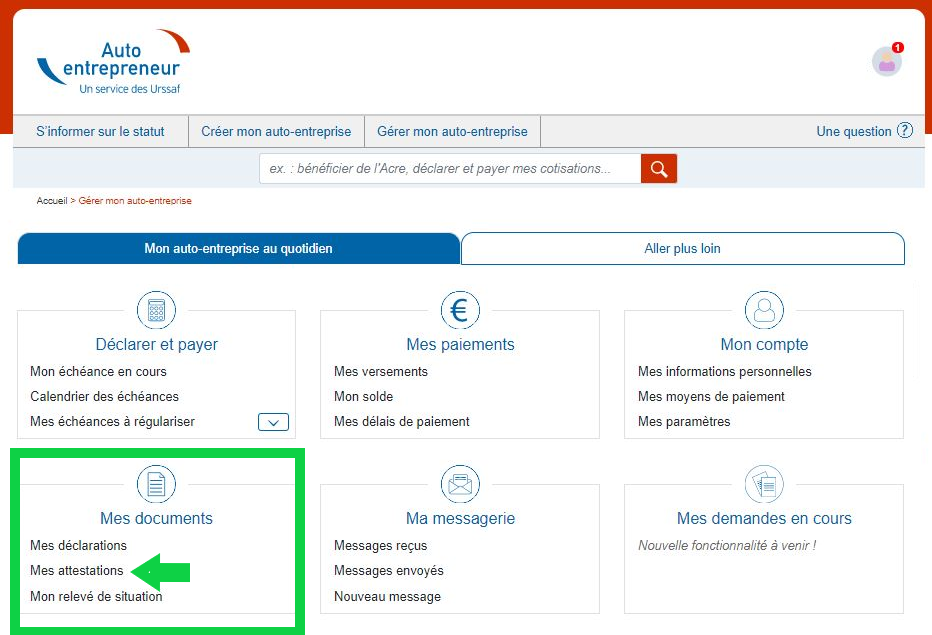
Task: Select the euro icon above Mes paiements
Action: [x=460, y=310]
